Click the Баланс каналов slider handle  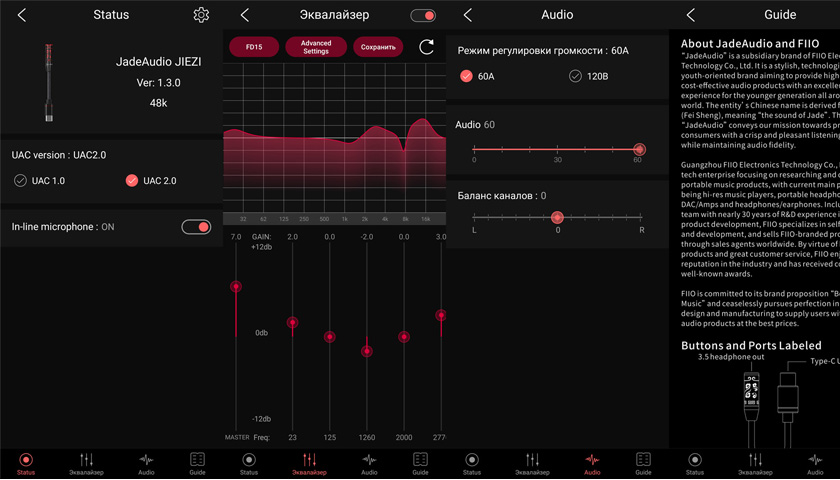coord(557,217)
